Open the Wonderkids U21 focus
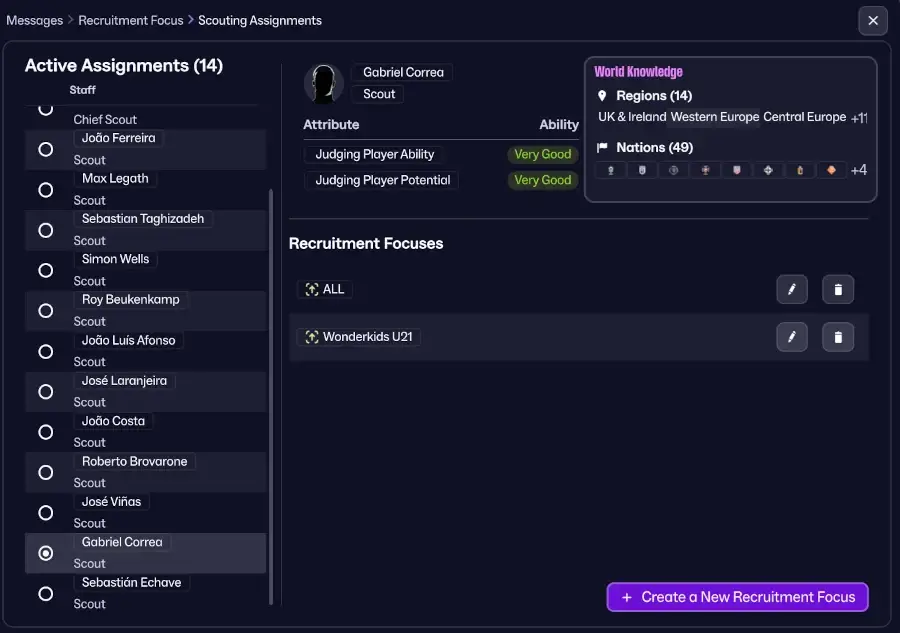Image resolution: width=900 pixels, height=633 pixels. coord(359,337)
